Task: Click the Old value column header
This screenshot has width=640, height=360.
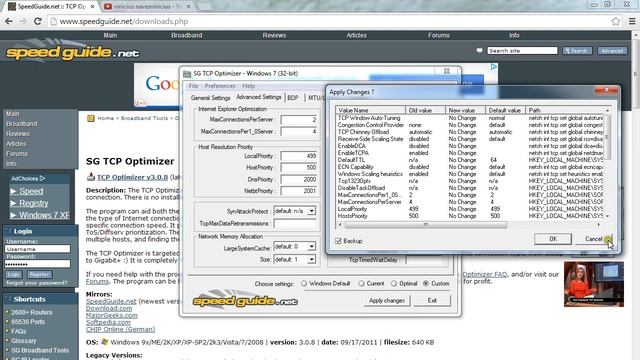Action: (425, 110)
